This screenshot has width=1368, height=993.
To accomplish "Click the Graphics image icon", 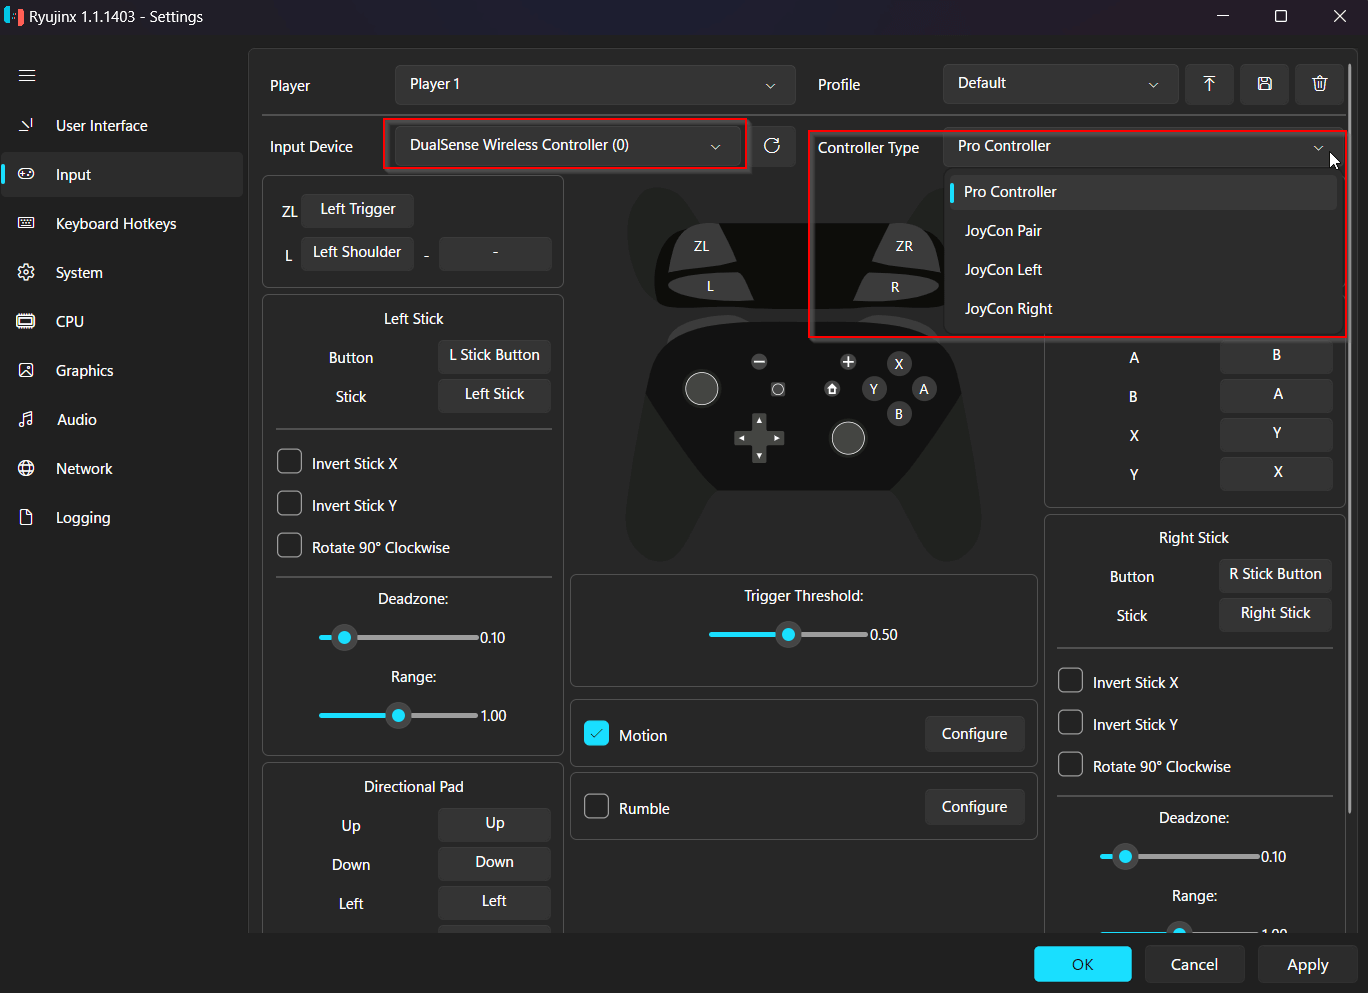I will coord(27,370).
